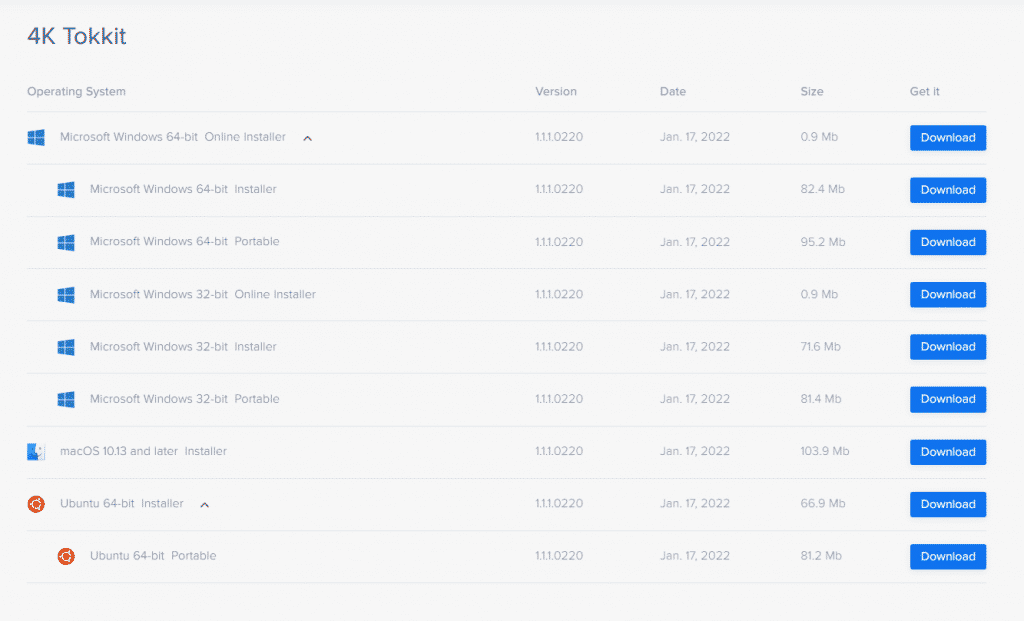
Task: Select 'Ubuntu 64-bit Installer' label
Action: pos(121,503)
